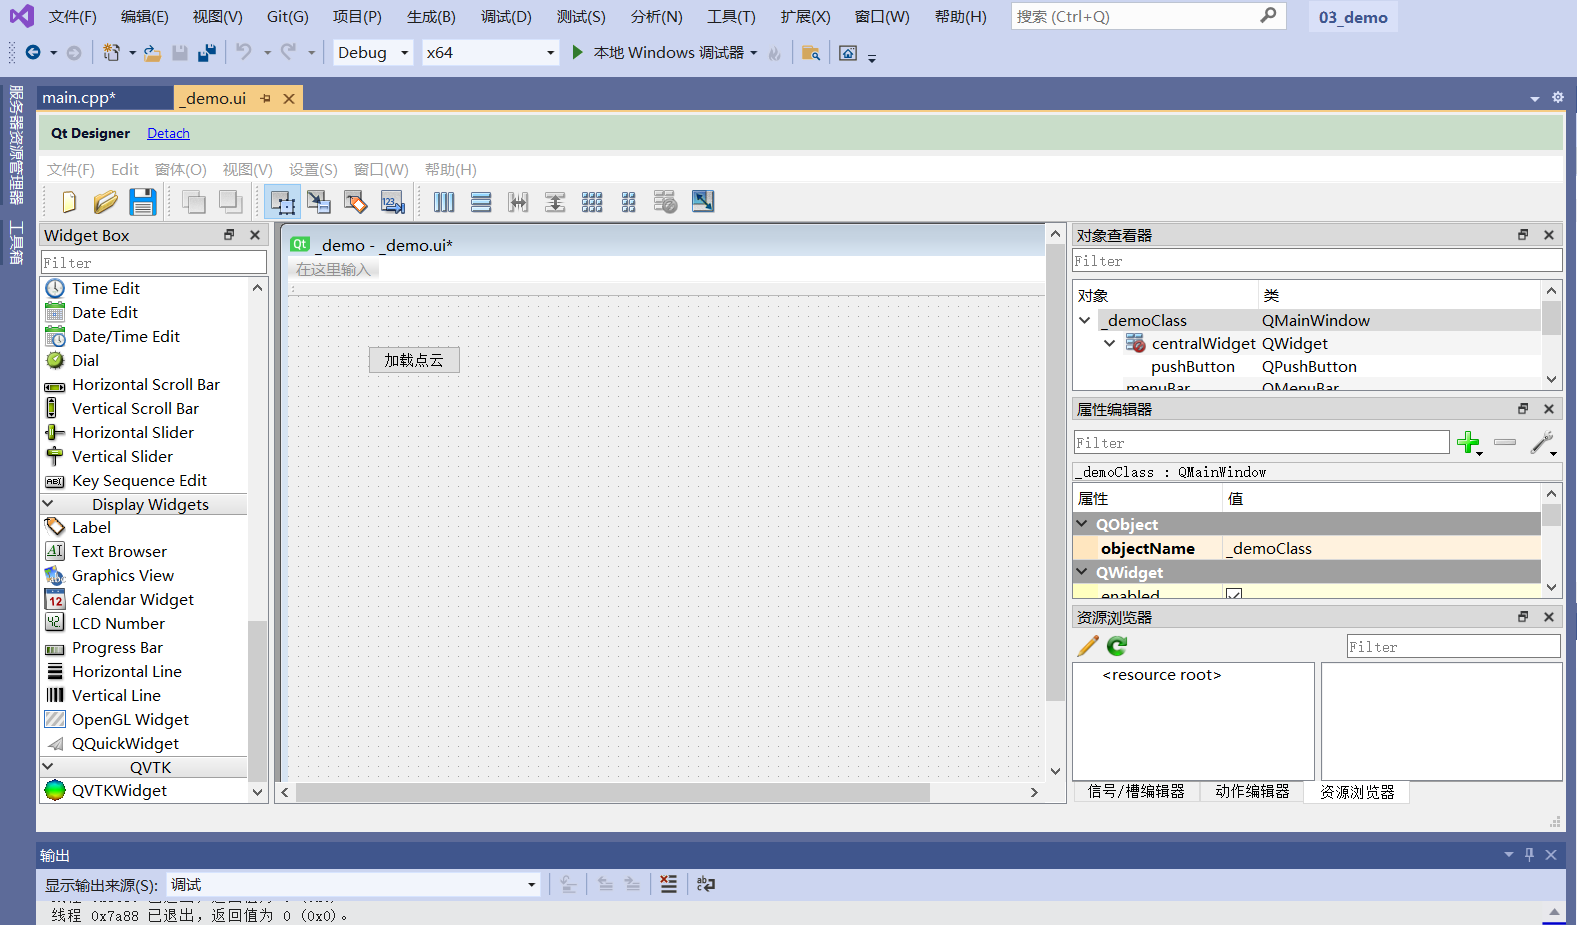This screenshot has width=1577, height=925.
Task: Select the Edit Widgets mode icon
Action: pos(283,202)
